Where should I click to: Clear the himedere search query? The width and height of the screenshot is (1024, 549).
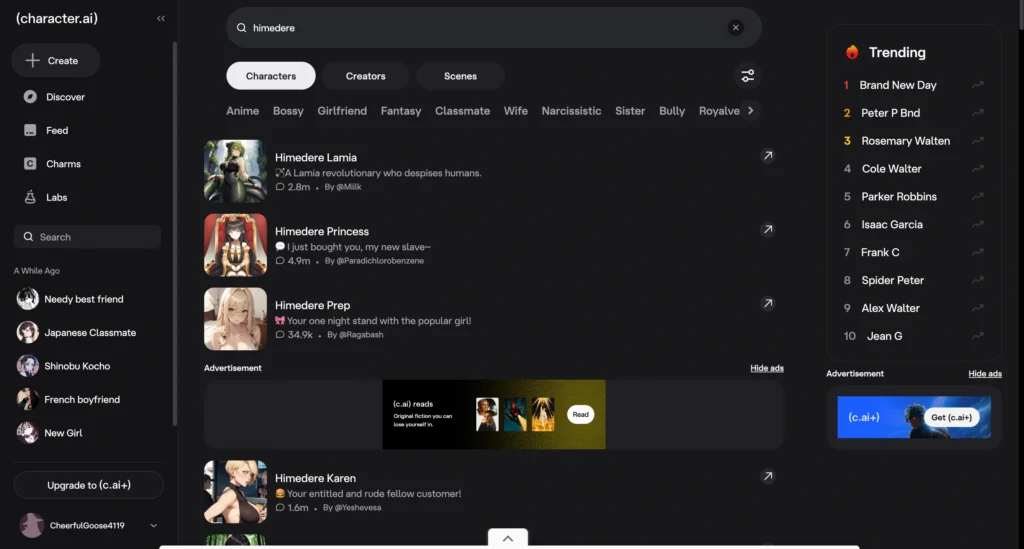pos(736,27)
